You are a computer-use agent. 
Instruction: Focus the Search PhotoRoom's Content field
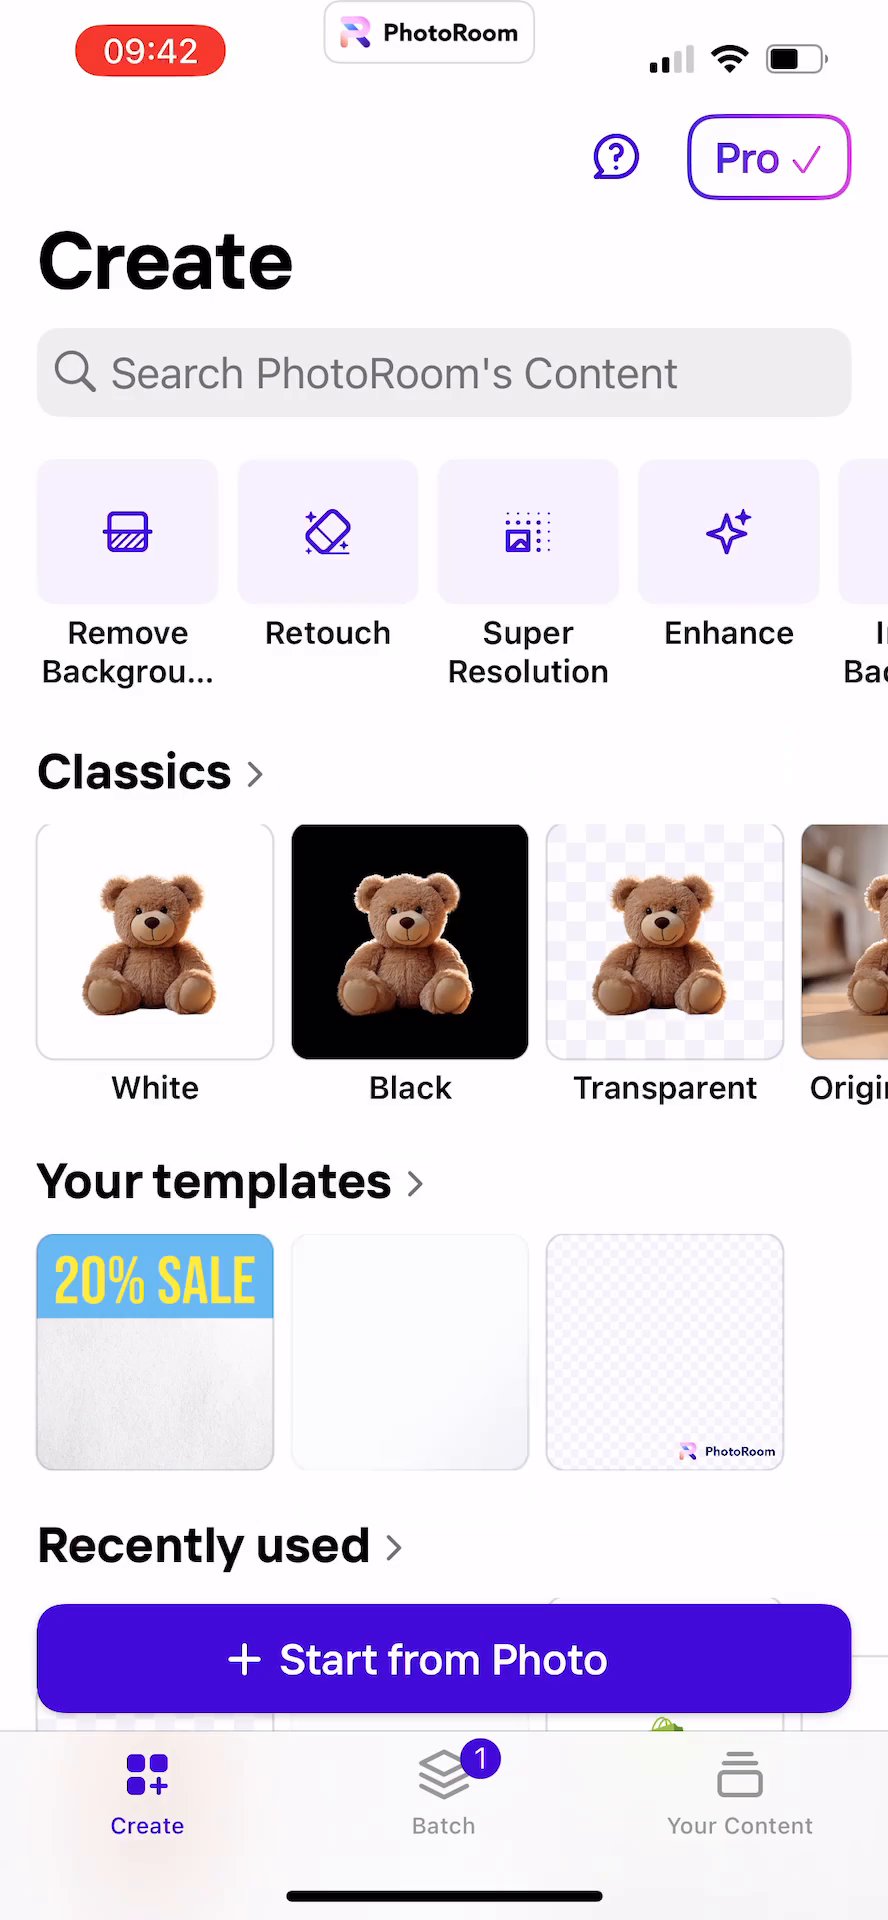point(444,373)
